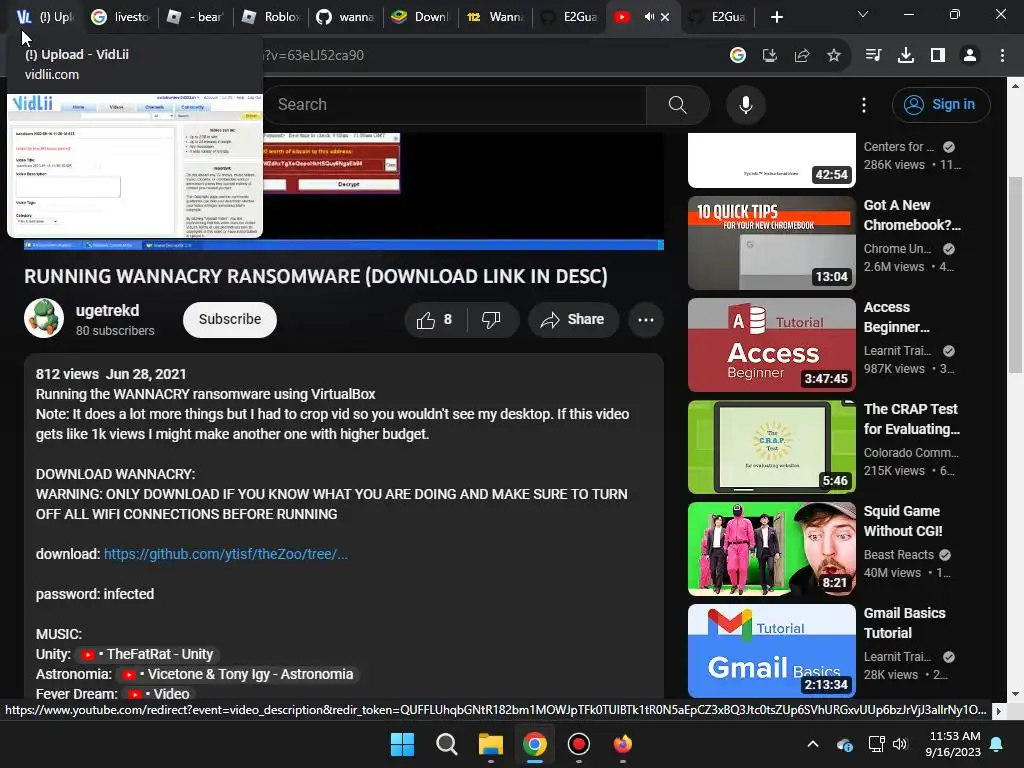This screenshot has height=768, width=1024.
Task: Toggle Chrome side panel
Action: (x=938, y=56)
